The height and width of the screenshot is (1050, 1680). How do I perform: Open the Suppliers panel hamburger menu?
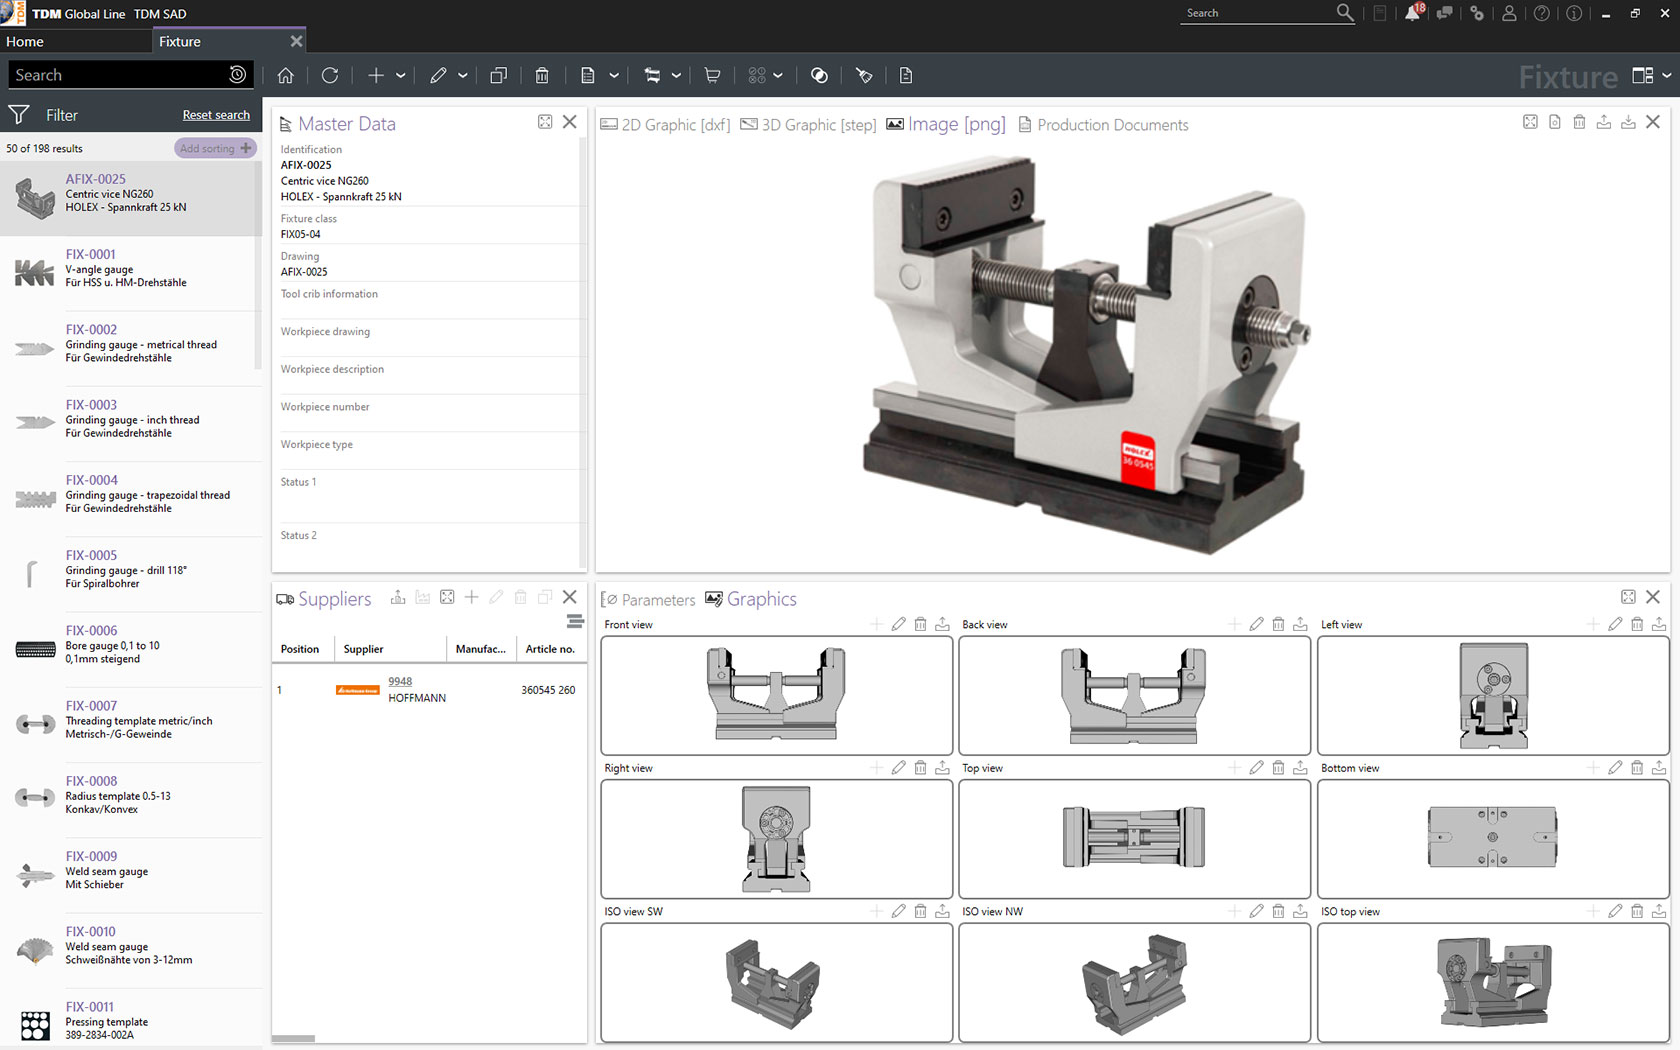coord(575,622)
